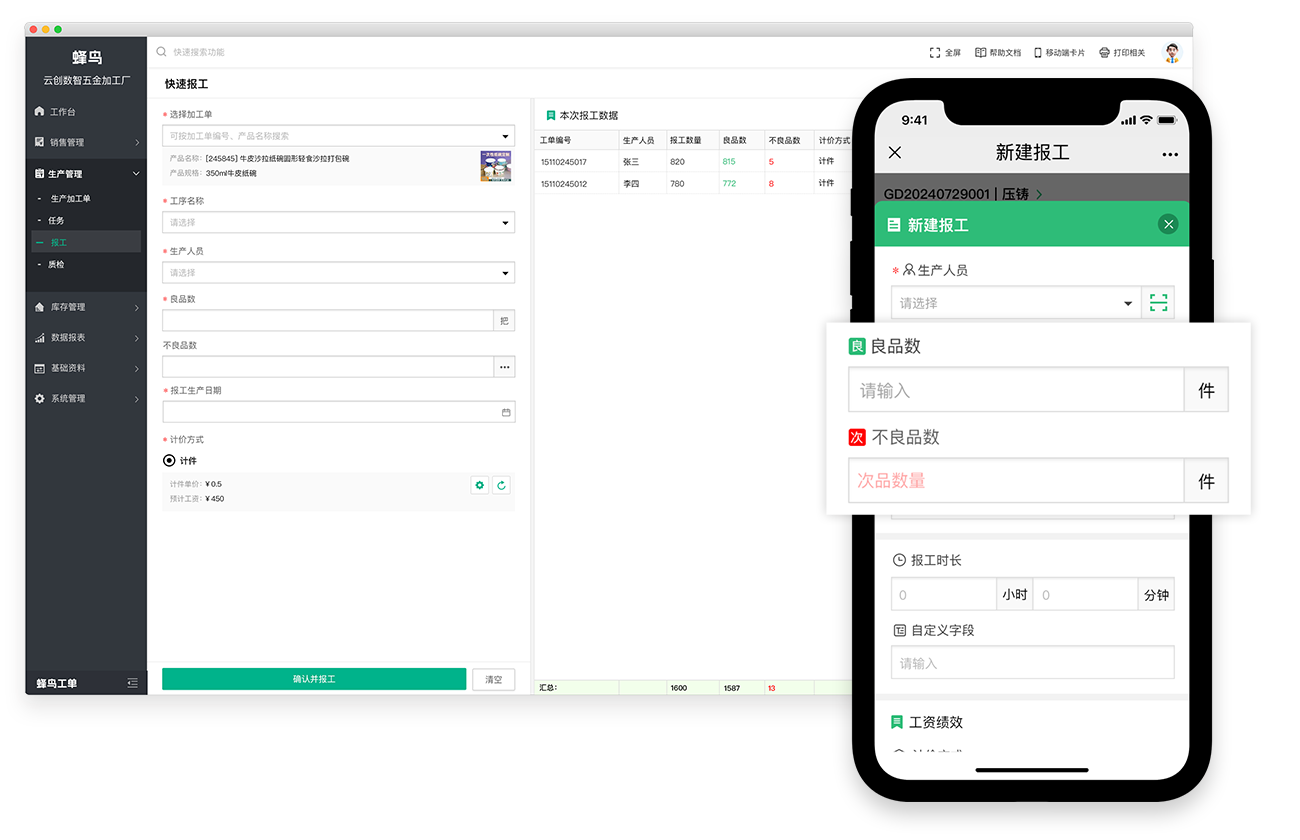Open the help docs (帮助文档) icon
This screenshot has width=1300, height=840.
pos(980,53)
